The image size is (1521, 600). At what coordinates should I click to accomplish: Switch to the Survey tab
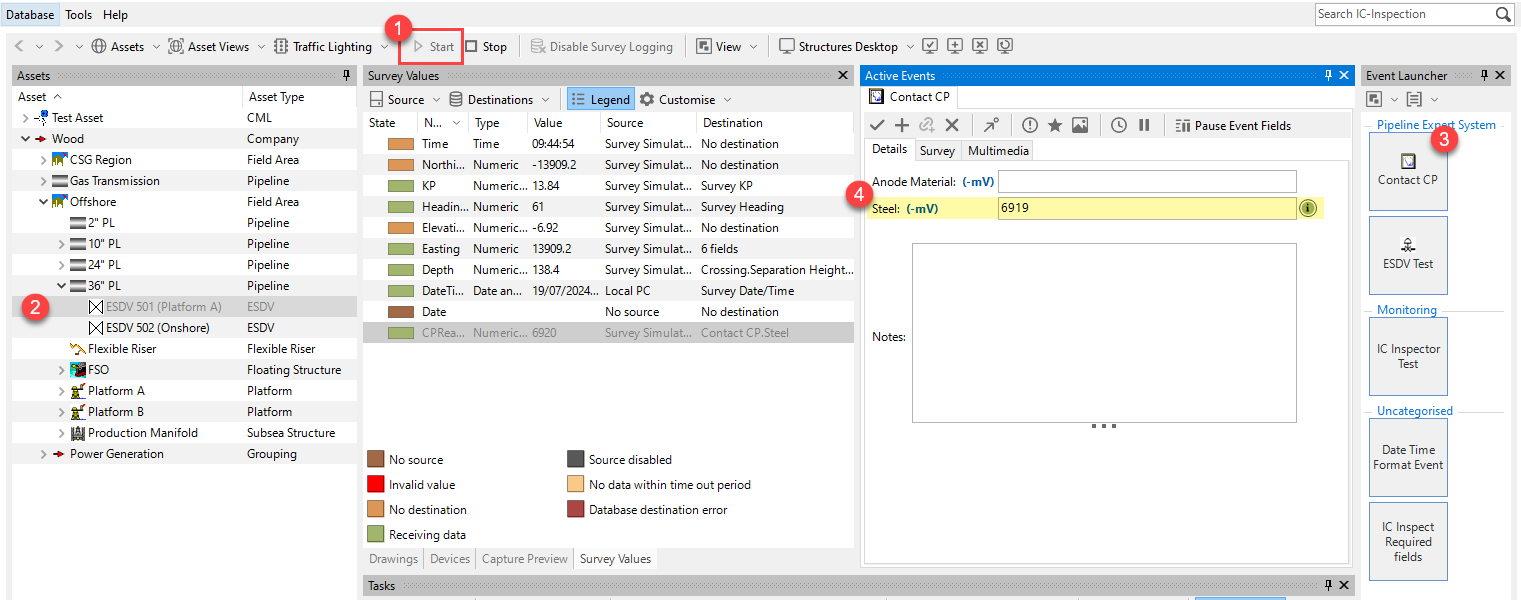click(937, 151)
